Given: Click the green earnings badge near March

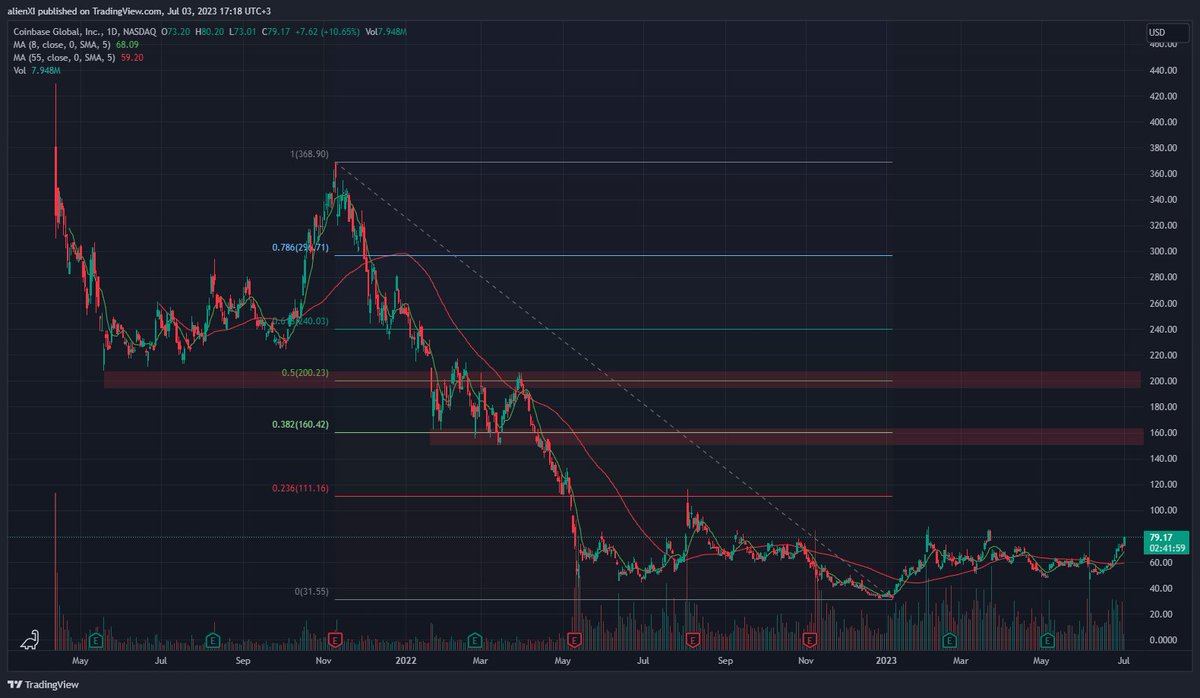Looking at the screenshot, I should point(474,640).
